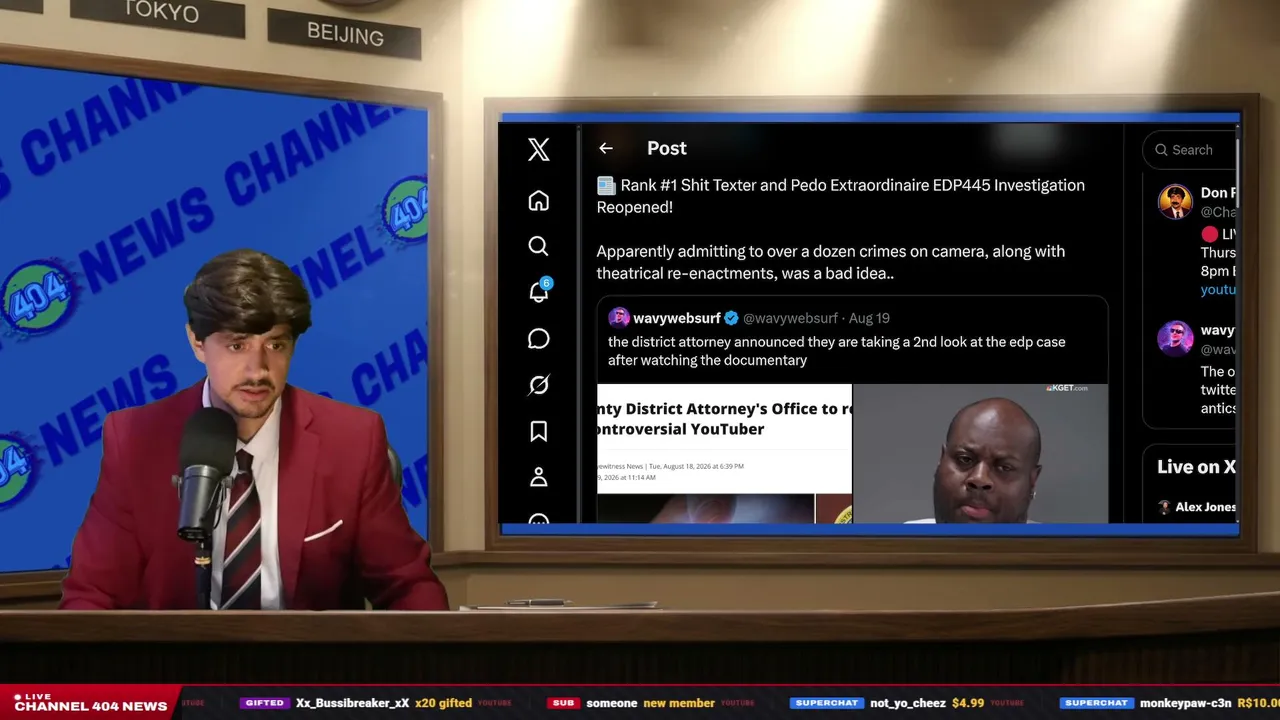Click the quoted post text about district attorney
This screenshot has height=720, width=1280.
[836, 351]
